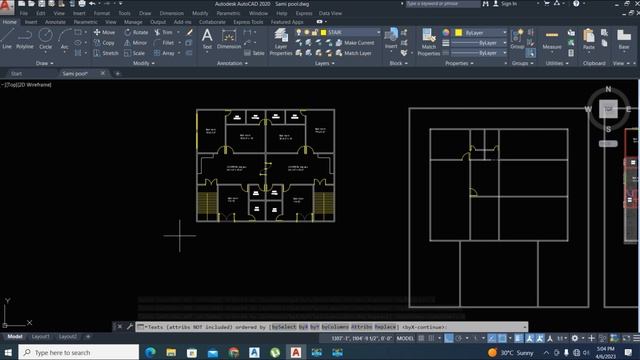The width and height of the screenshot is (640, 360).
Task: Activate the Fillet command
Action: (x=164, y=43)
